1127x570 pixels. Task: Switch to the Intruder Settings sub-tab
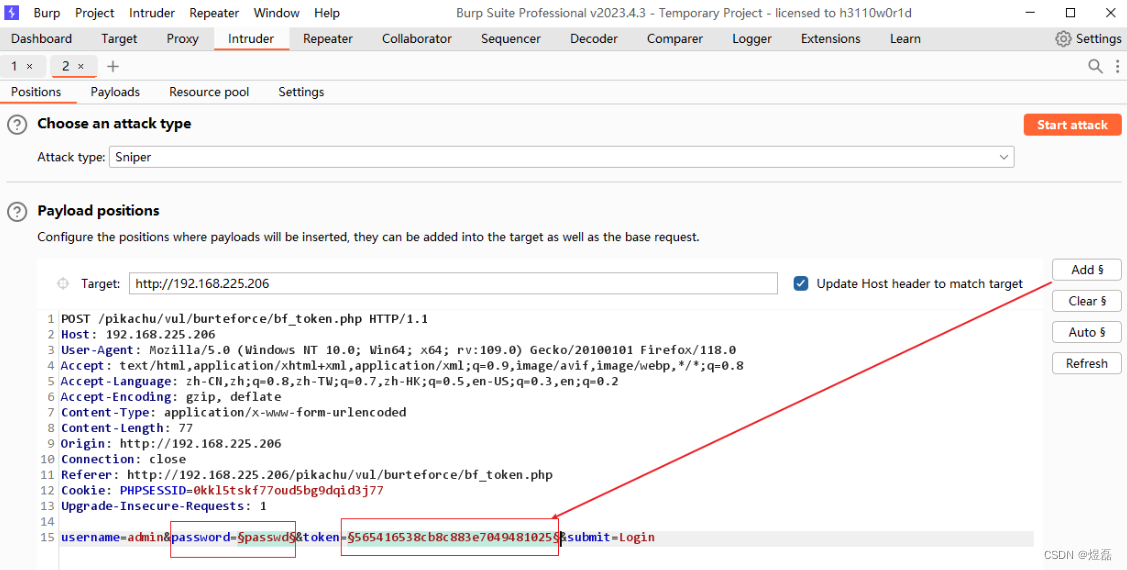click(301, 92)
